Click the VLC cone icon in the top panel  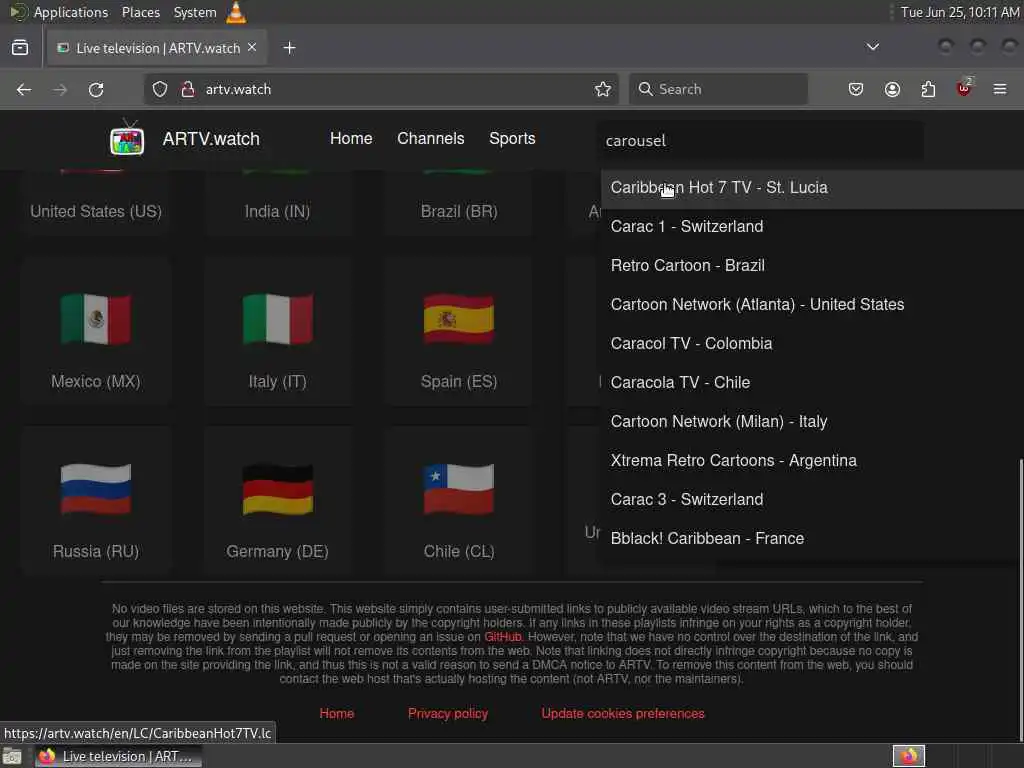[x=236, y=12]
